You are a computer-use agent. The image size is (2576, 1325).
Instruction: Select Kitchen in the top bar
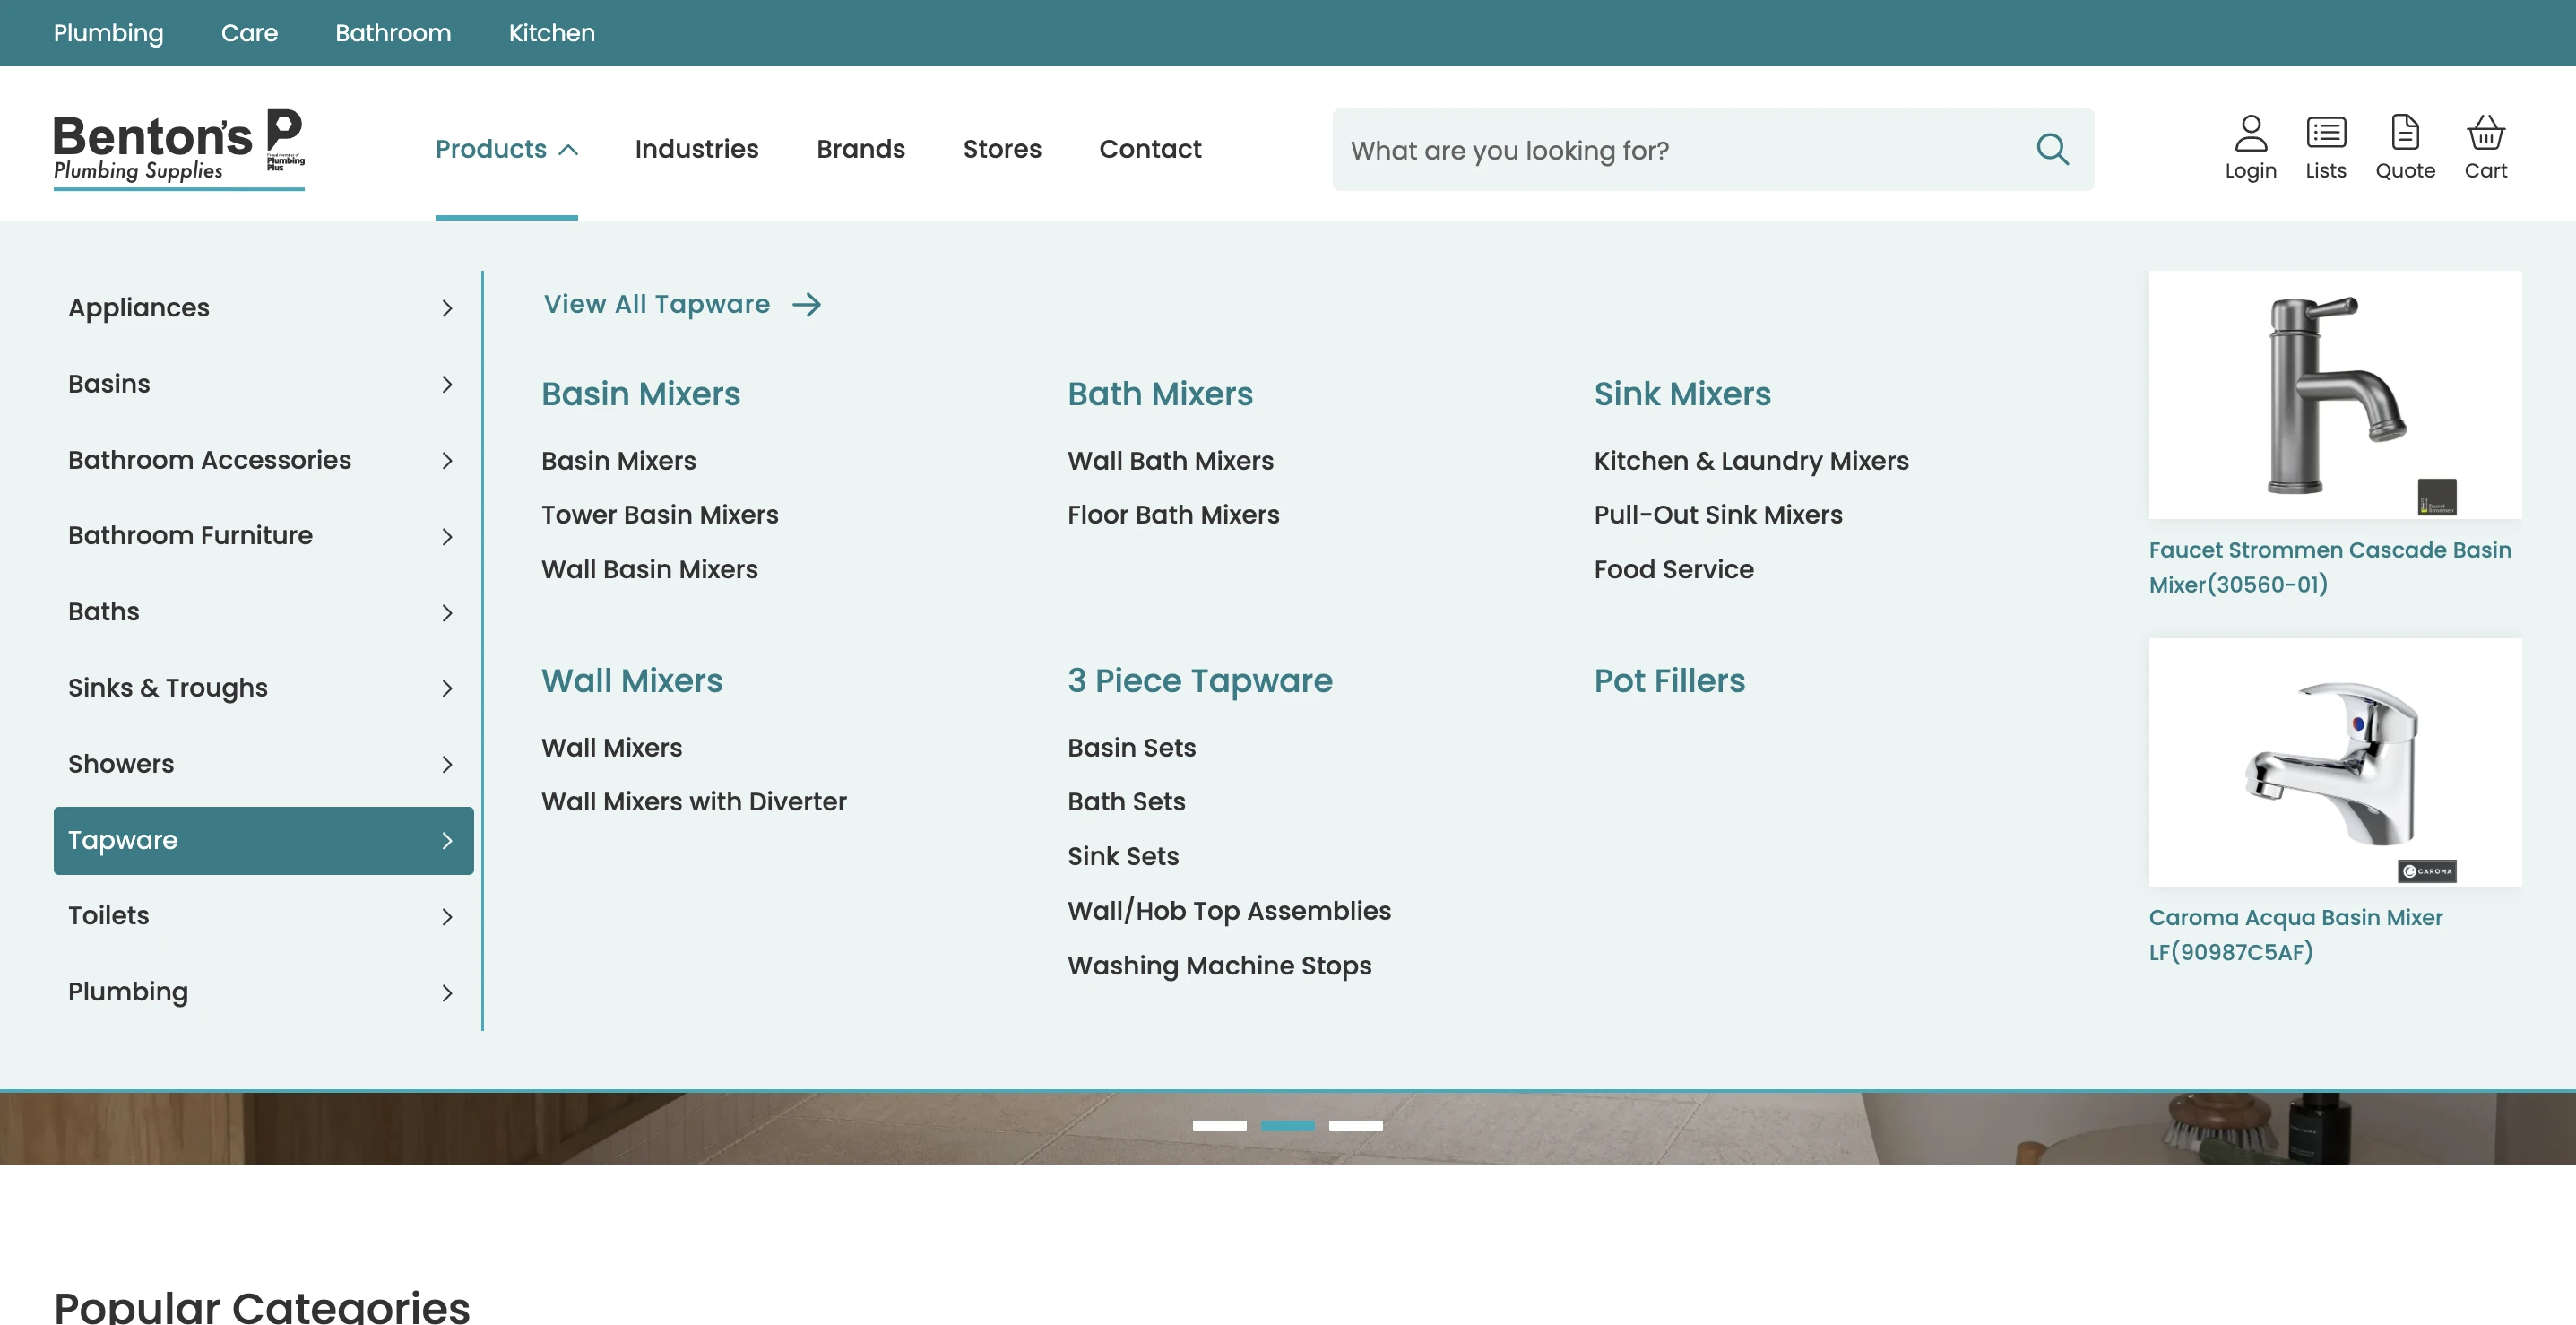[x=551, y=33]
